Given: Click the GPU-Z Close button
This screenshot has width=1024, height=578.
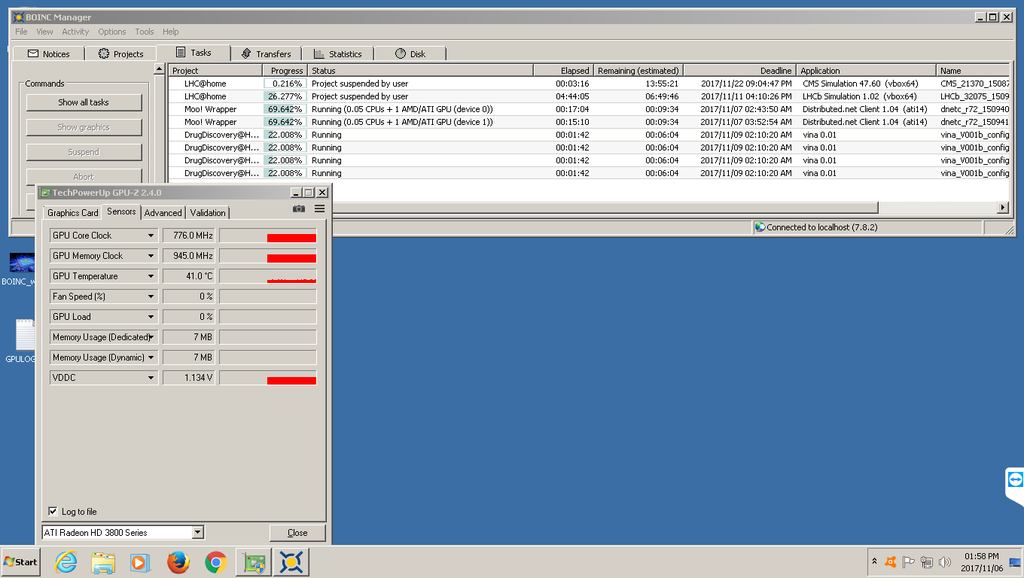Looking at the screenshot, I should (x=297, y=532).
